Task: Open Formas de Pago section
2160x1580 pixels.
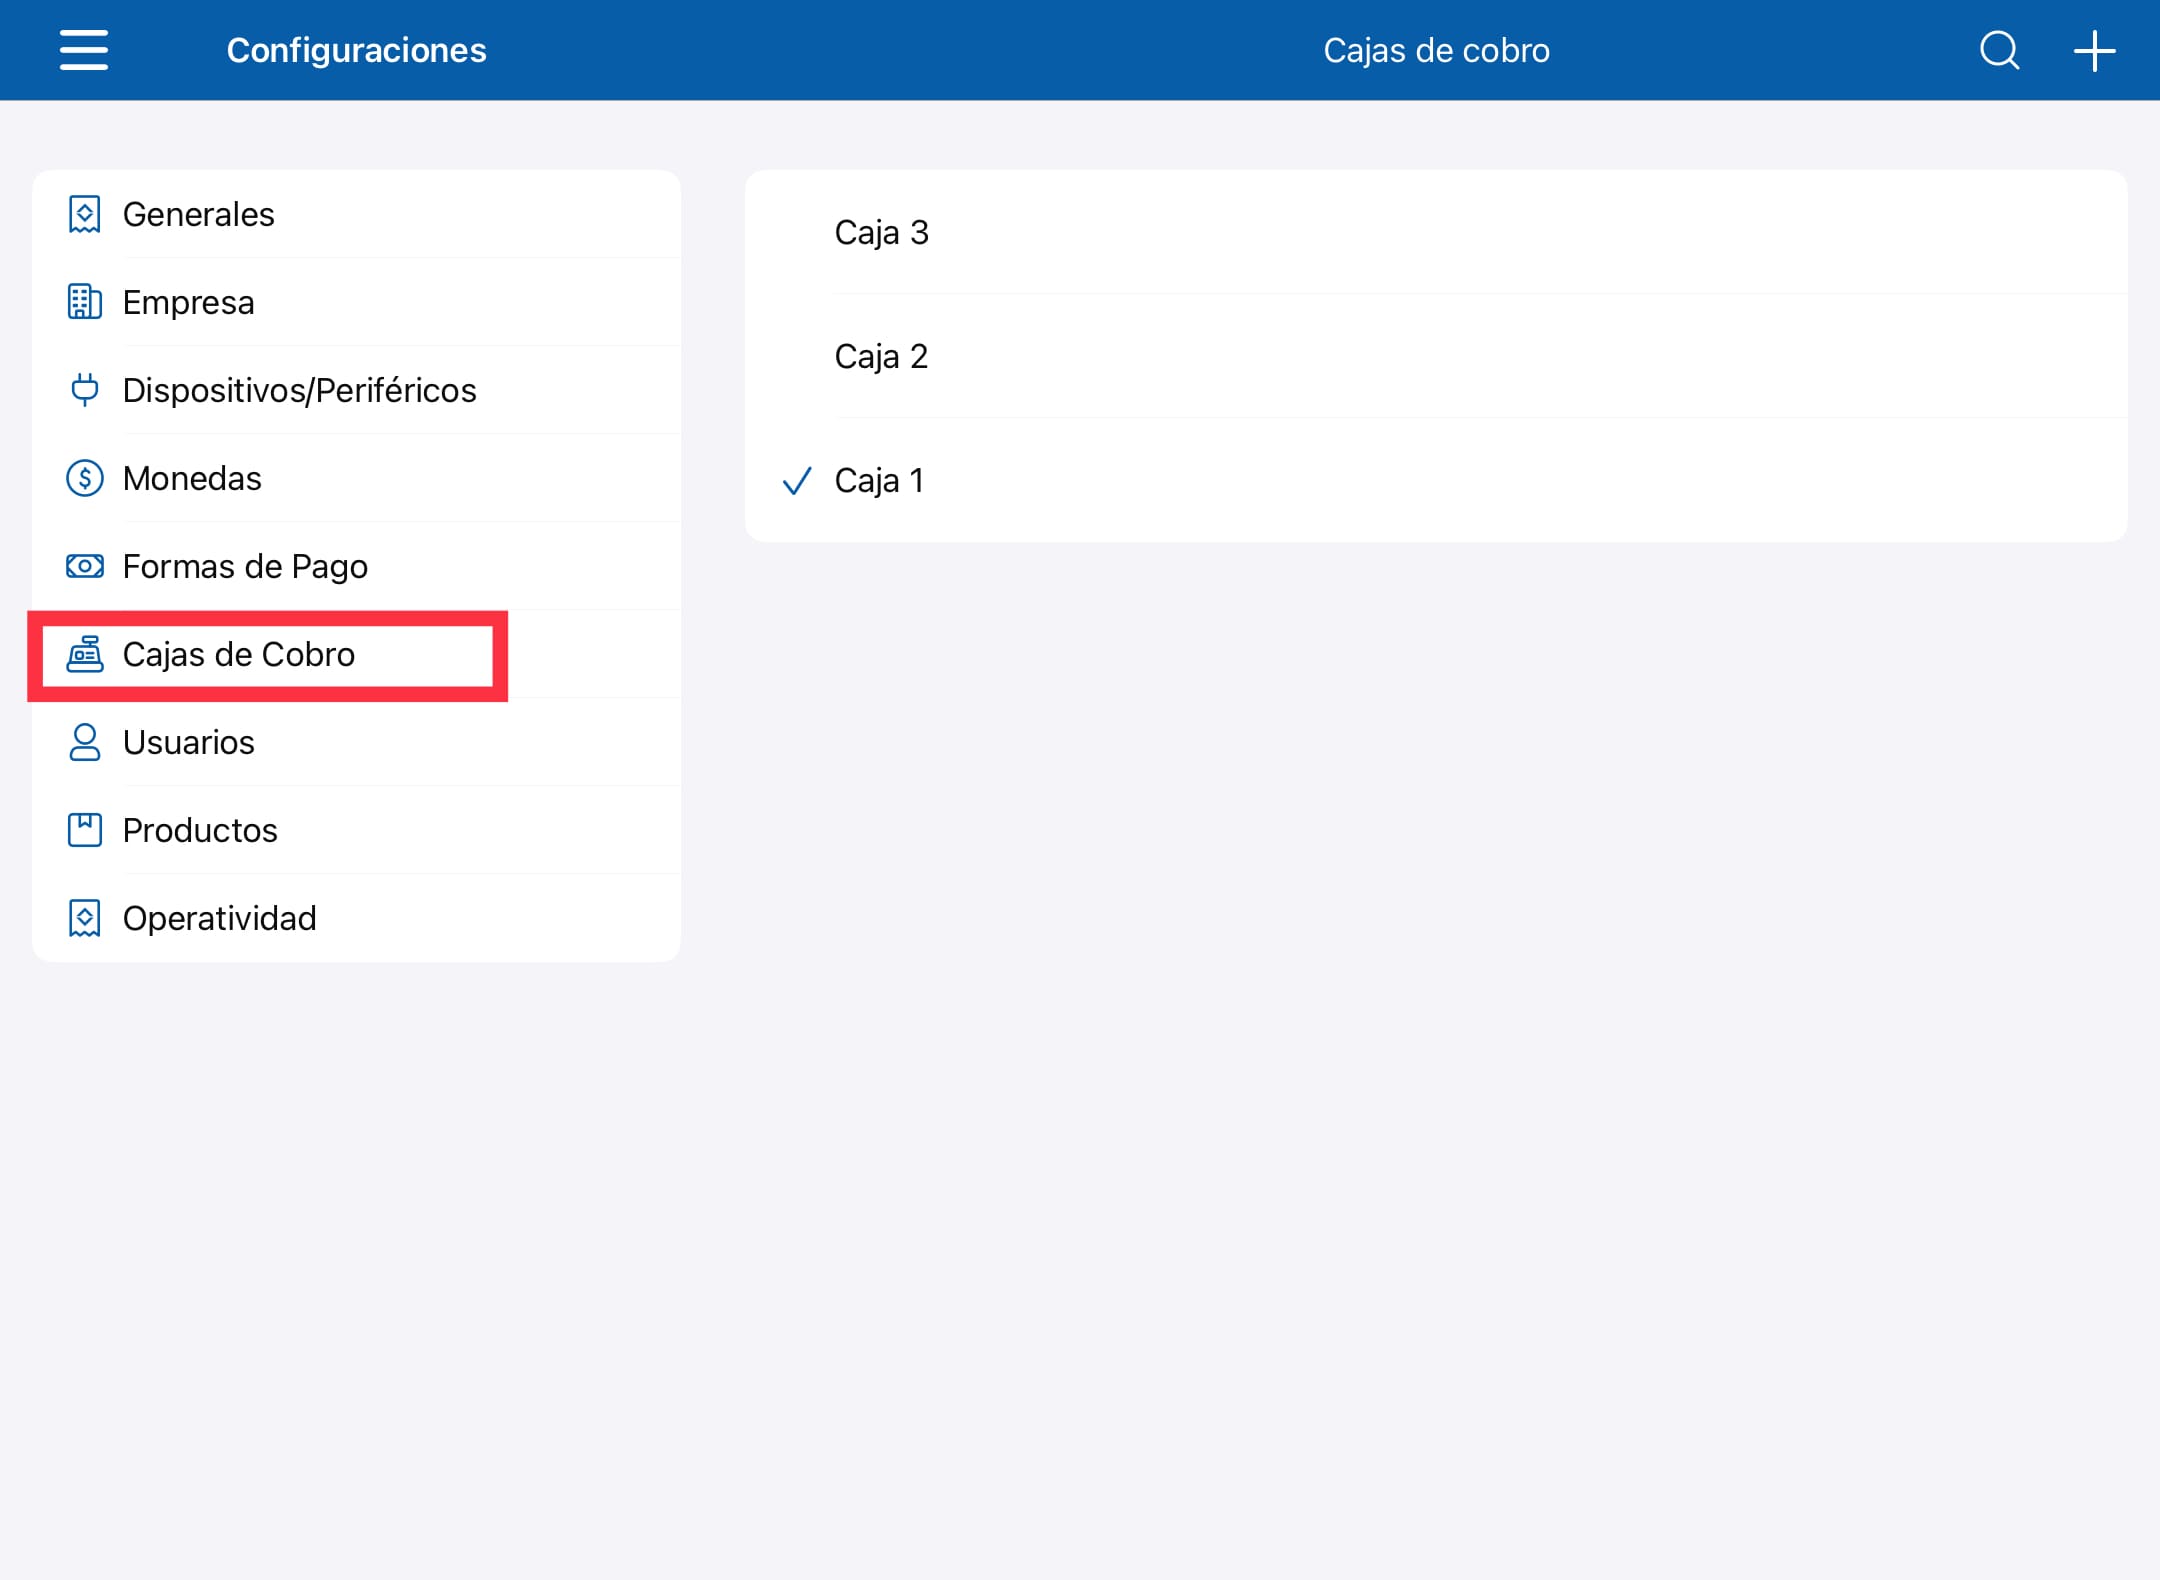Action: [357, 566]
